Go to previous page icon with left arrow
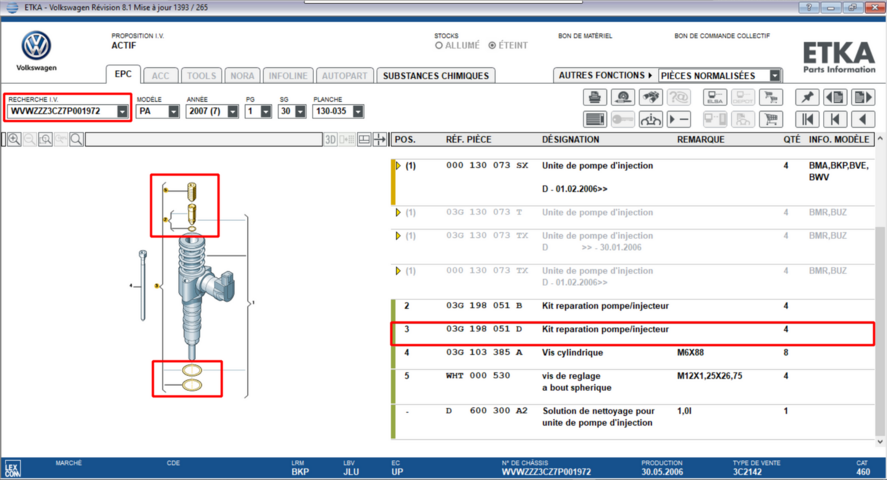Image resolution: width=887 pixels, height=480 pixels. pyautogui.click(x=835, y=97)
